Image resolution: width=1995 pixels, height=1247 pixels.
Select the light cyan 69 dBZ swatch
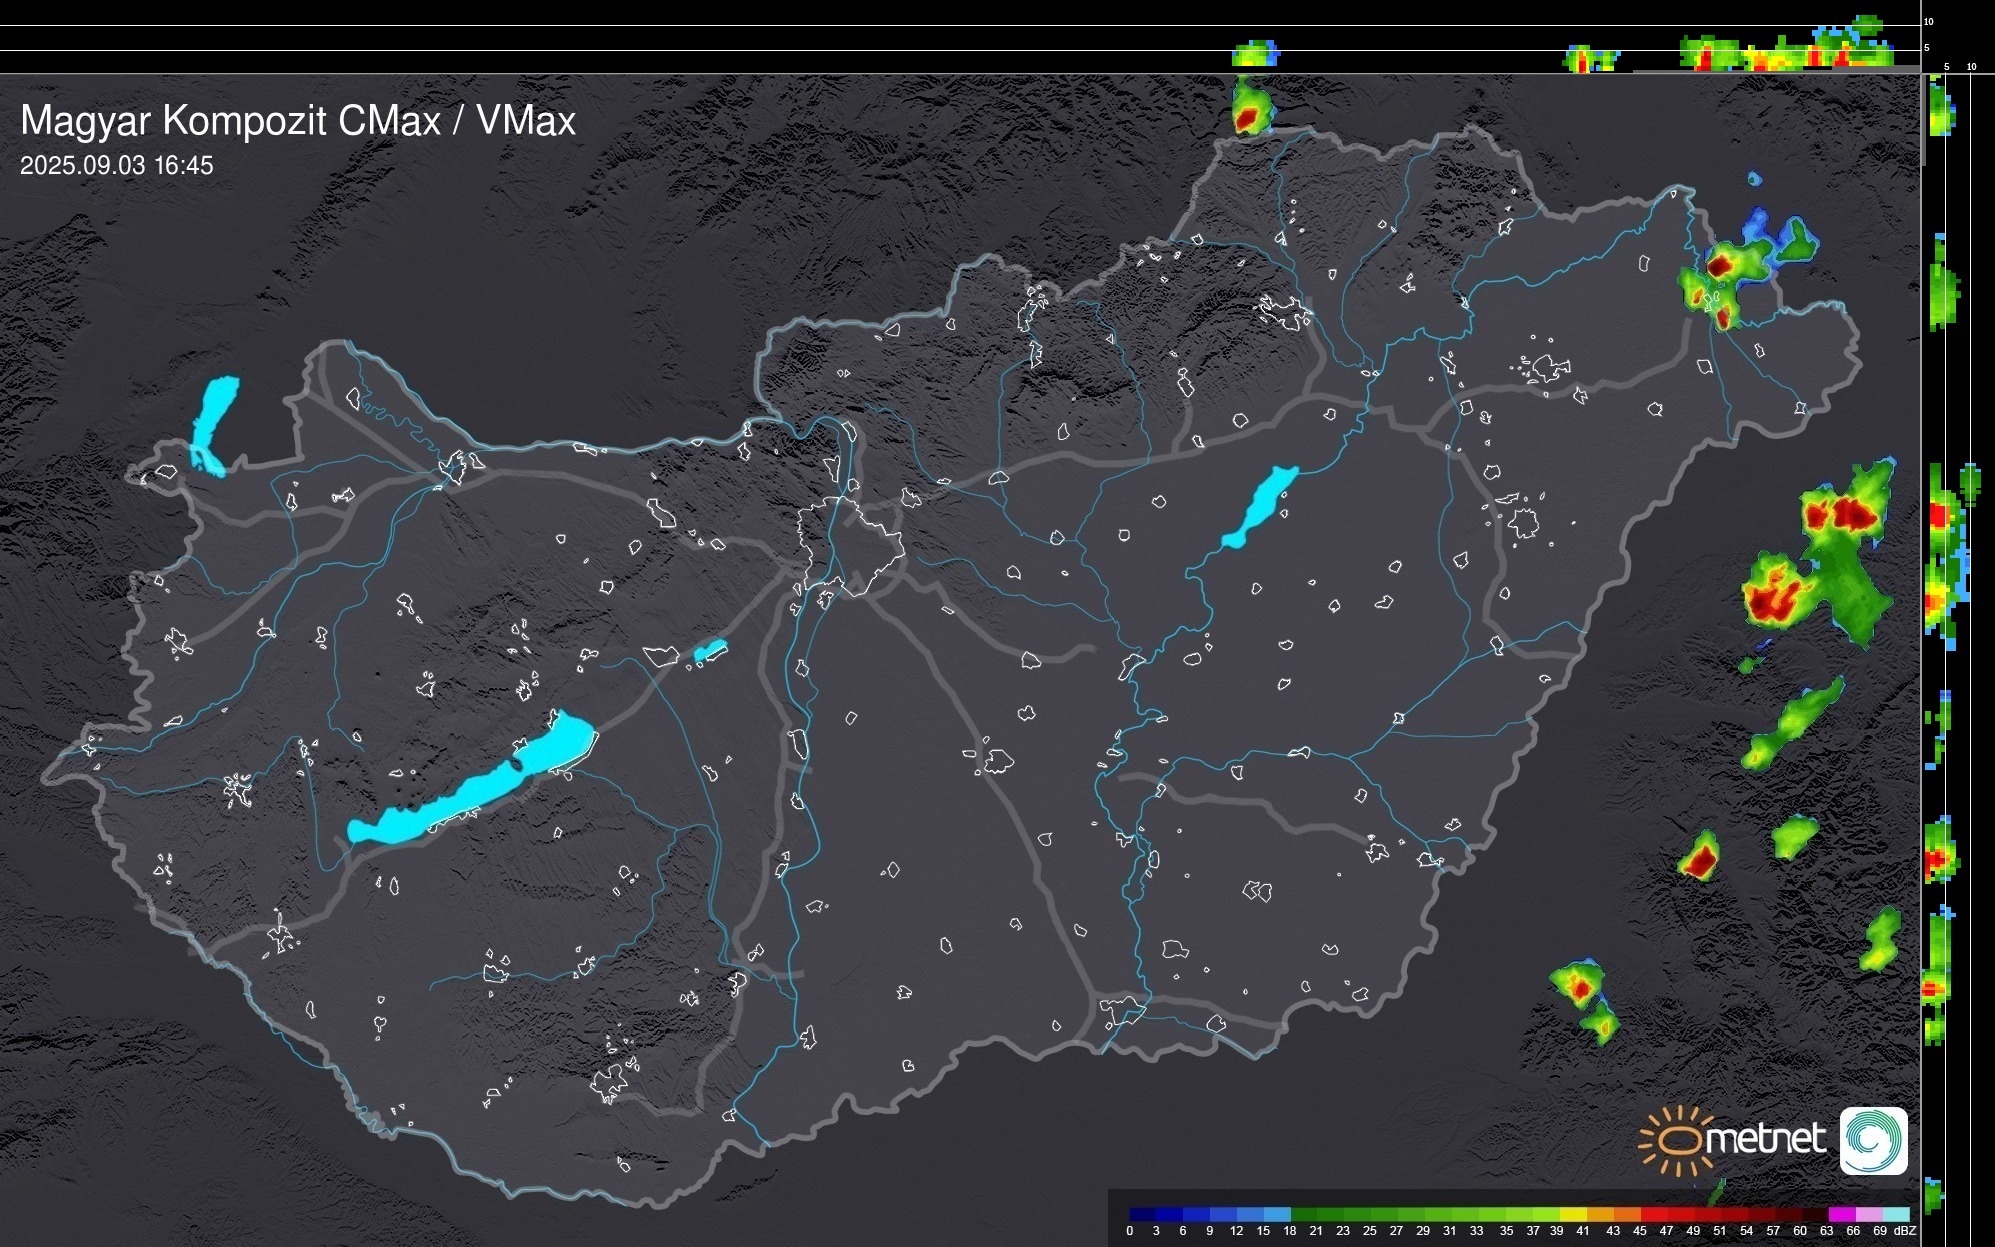1894,1214
